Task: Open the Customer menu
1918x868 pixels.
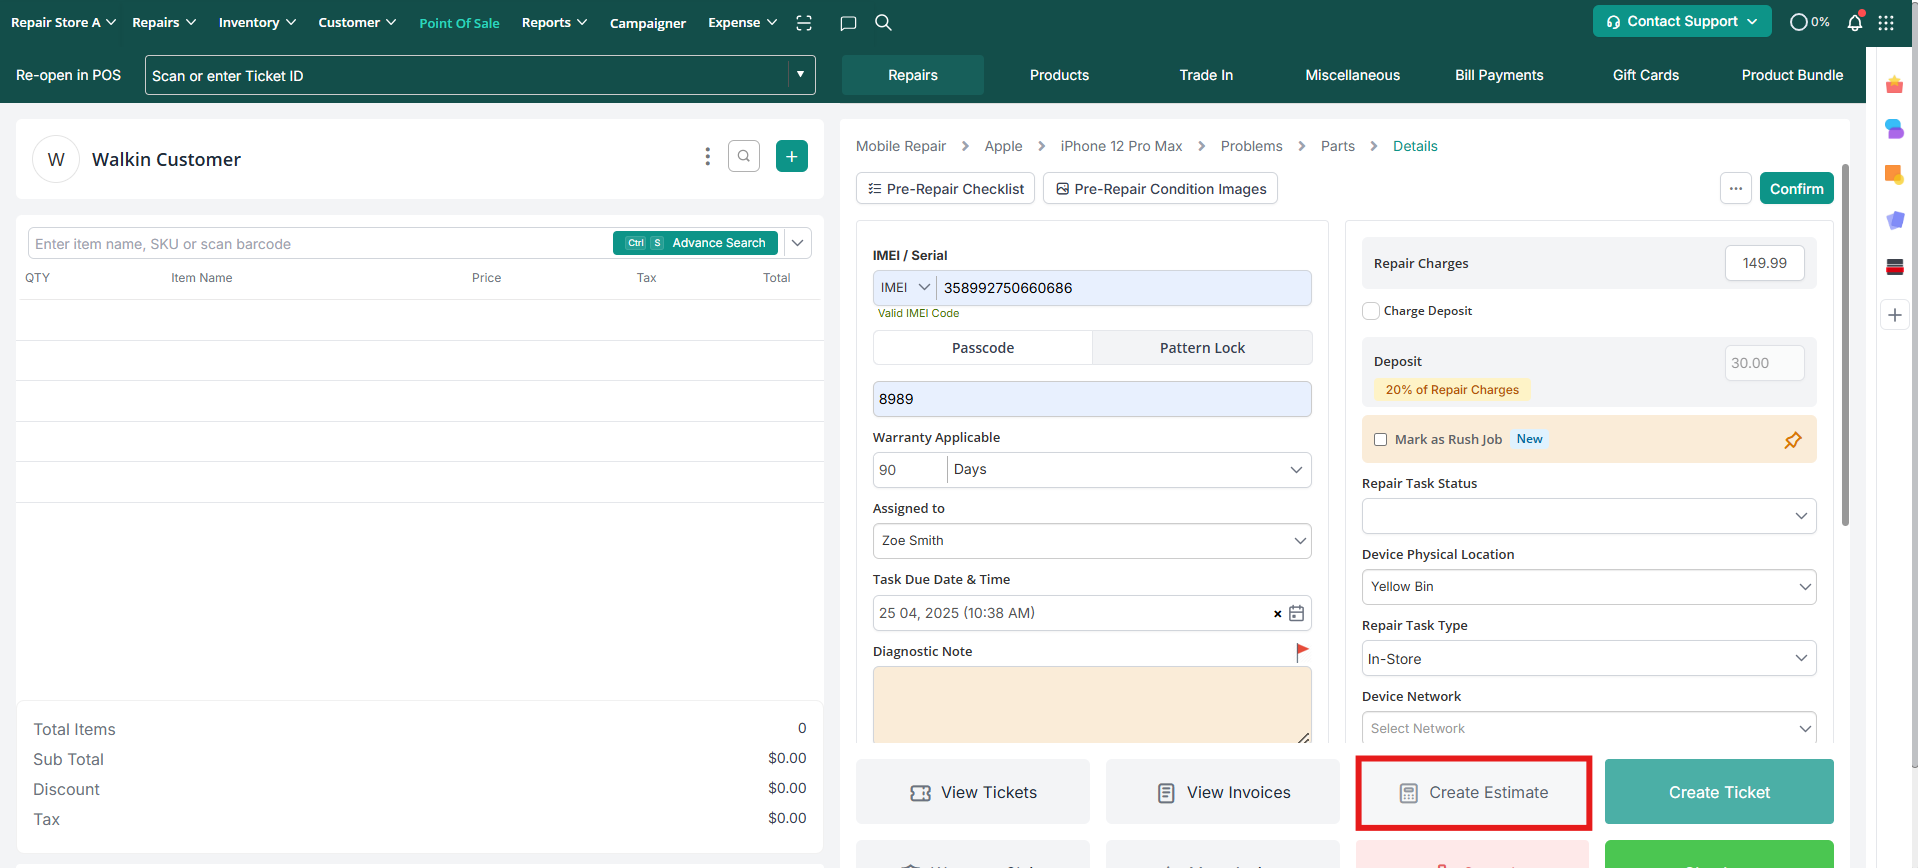Action: pos(357,22)
